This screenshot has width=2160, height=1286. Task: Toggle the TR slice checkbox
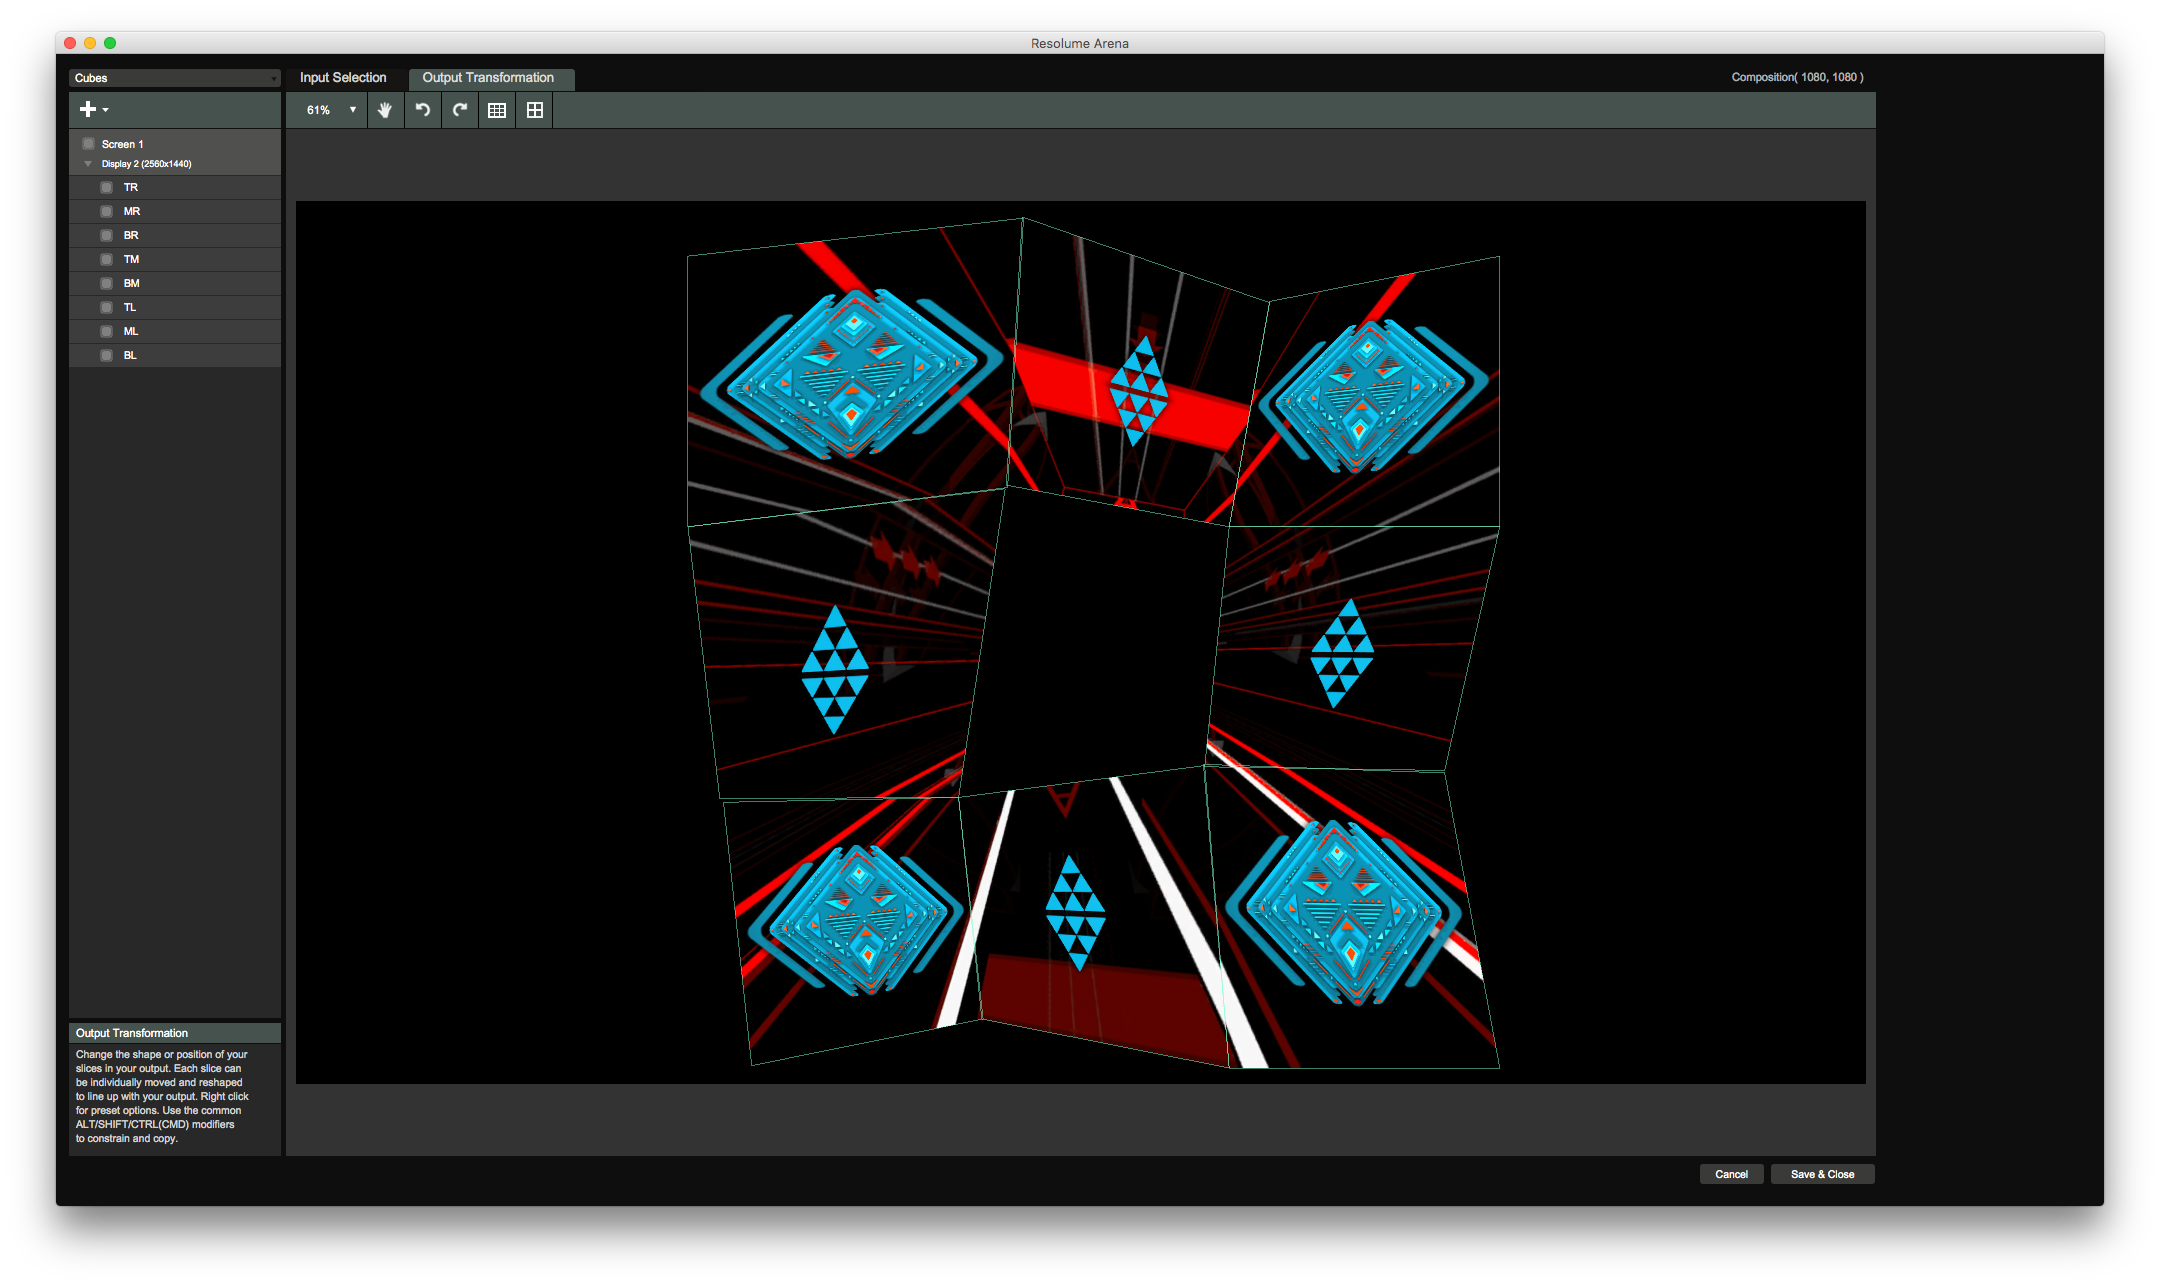click(107, 187)
